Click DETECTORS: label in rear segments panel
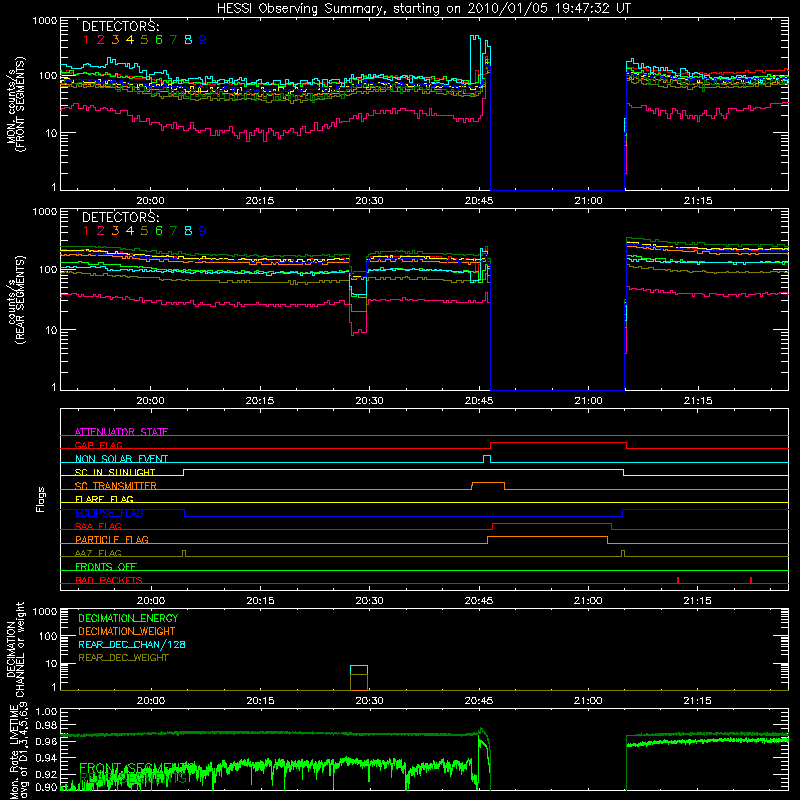 click(x=121, y=217)
